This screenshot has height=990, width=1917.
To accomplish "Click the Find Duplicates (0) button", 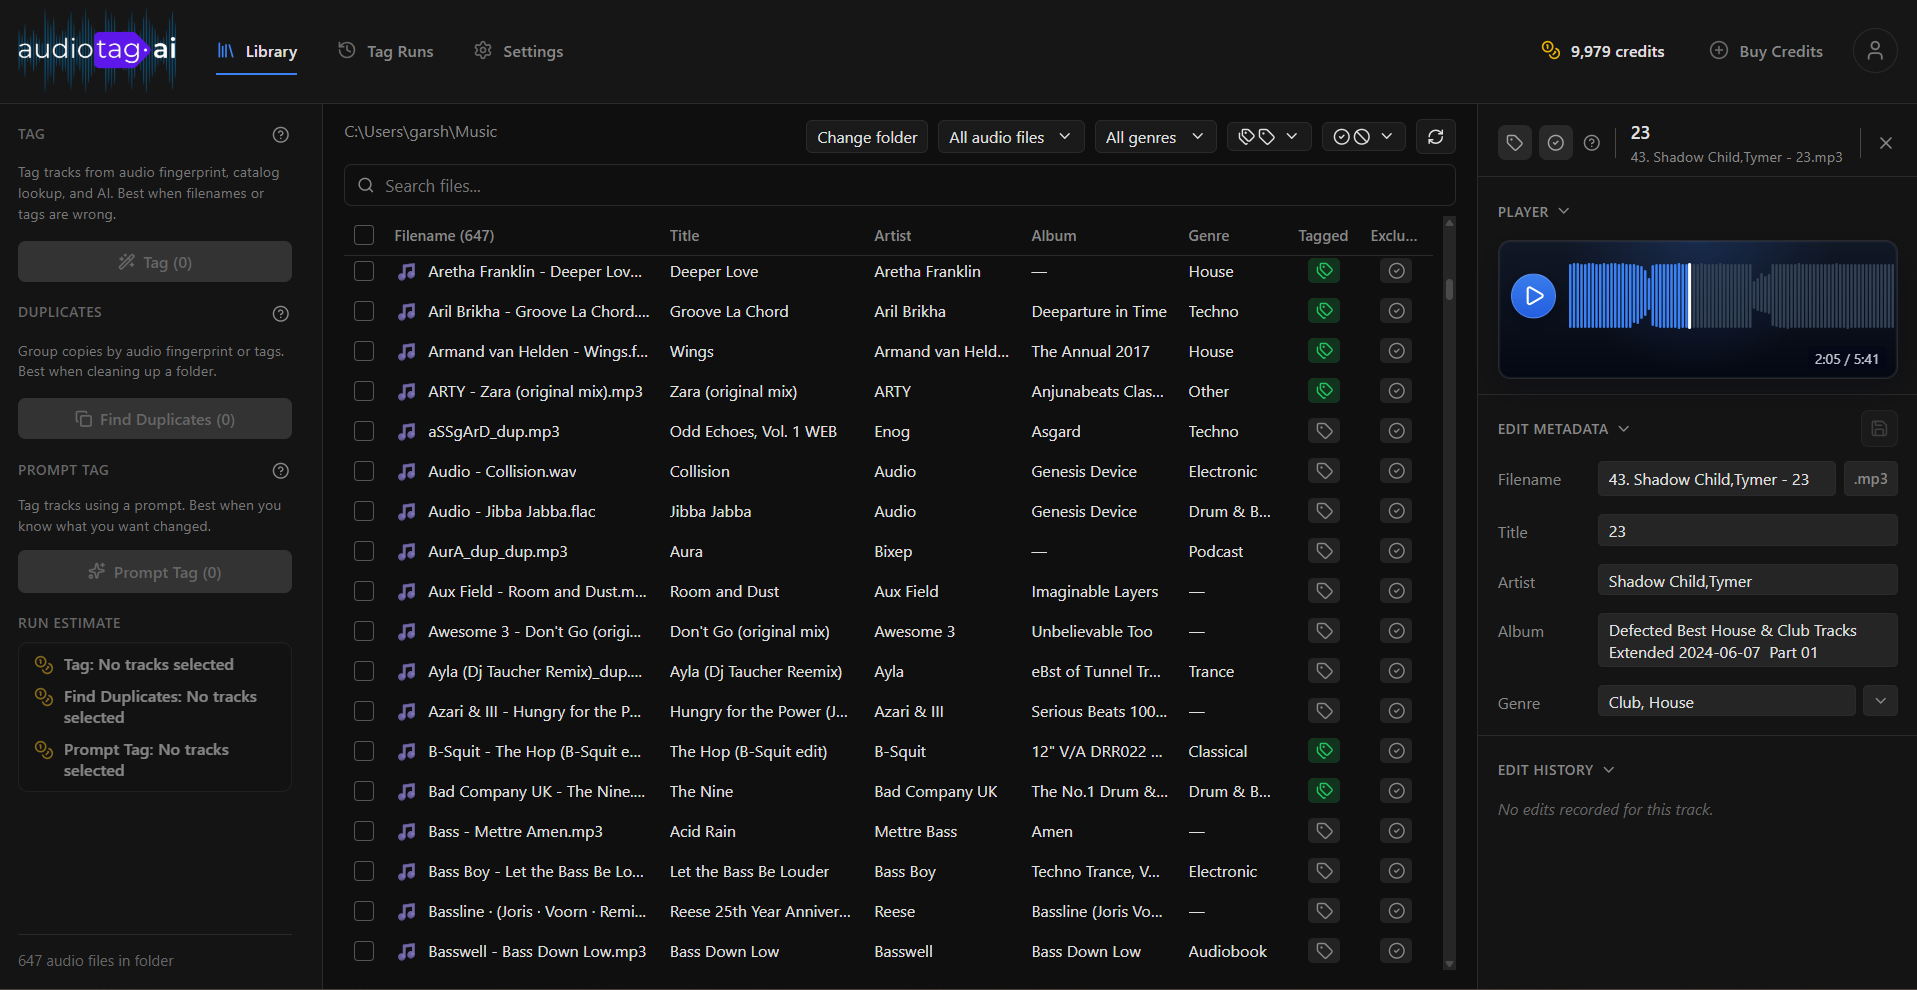I will 155,419.
